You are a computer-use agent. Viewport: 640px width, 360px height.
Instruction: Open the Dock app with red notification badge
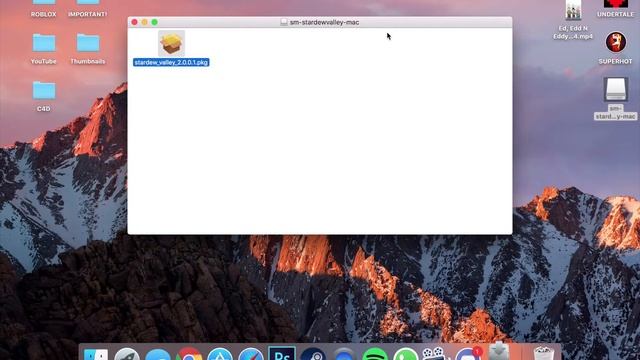[x=468, y=354]
